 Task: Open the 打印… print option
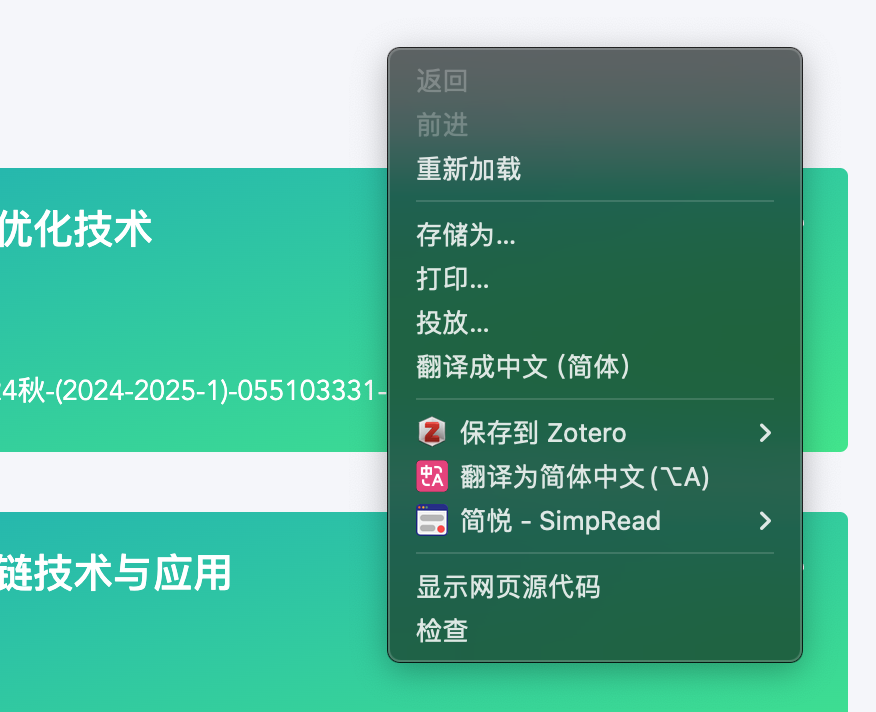click(594, 278)
